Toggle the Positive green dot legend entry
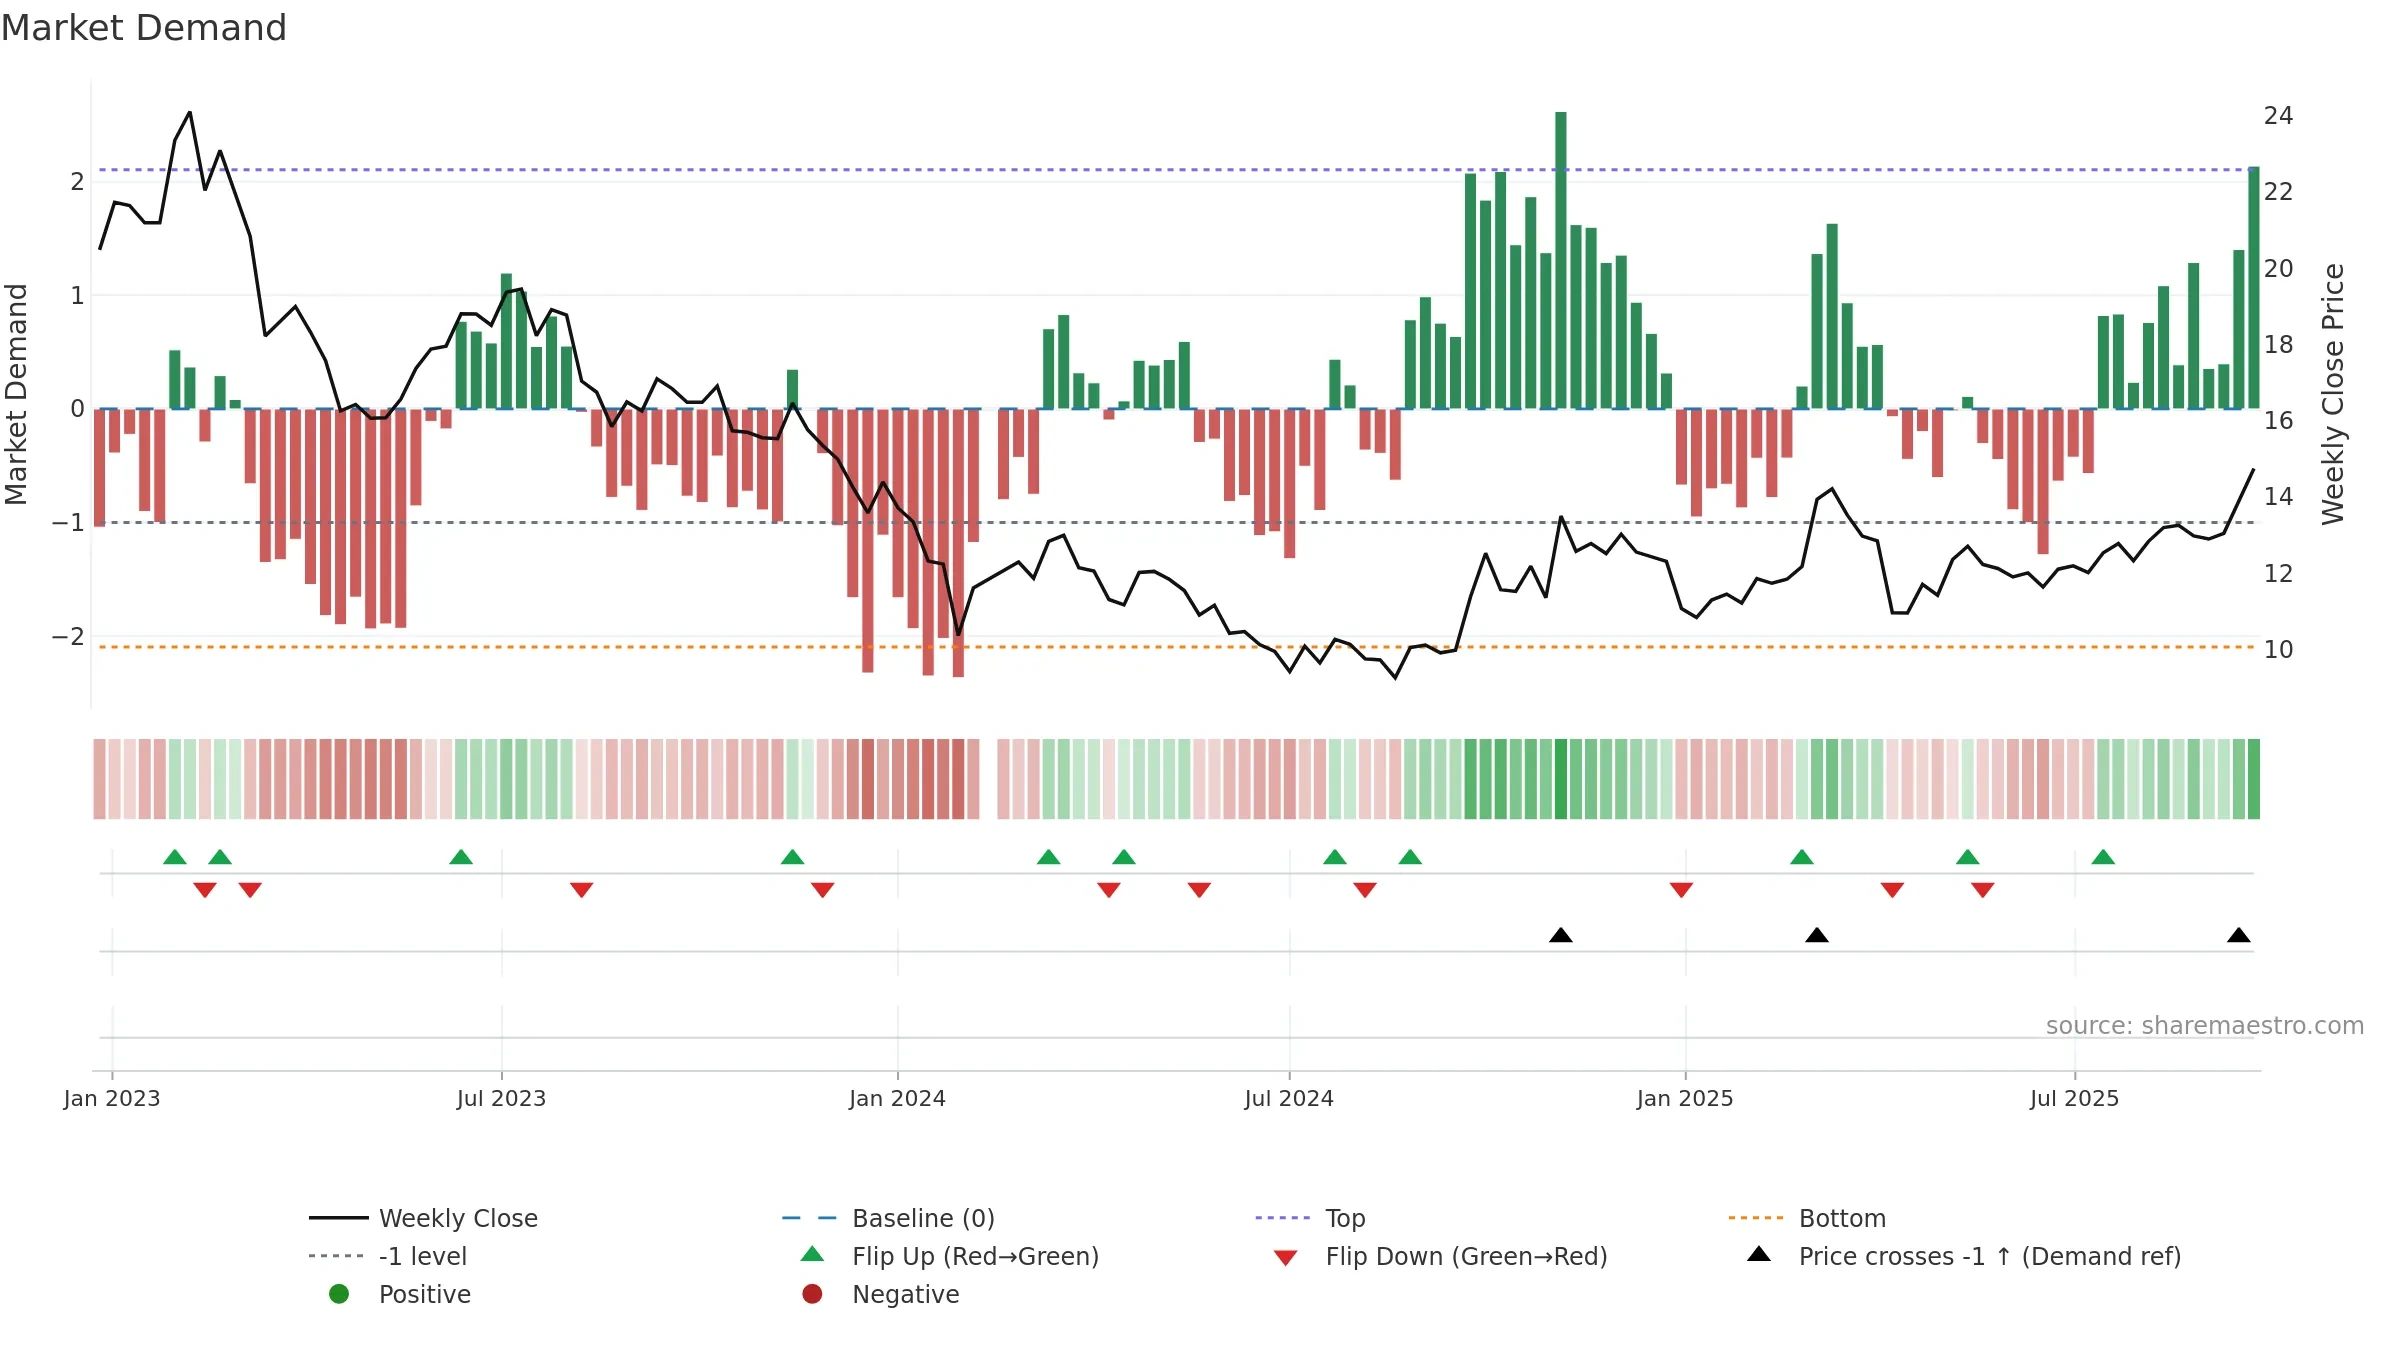 [x=400, y=1294]
